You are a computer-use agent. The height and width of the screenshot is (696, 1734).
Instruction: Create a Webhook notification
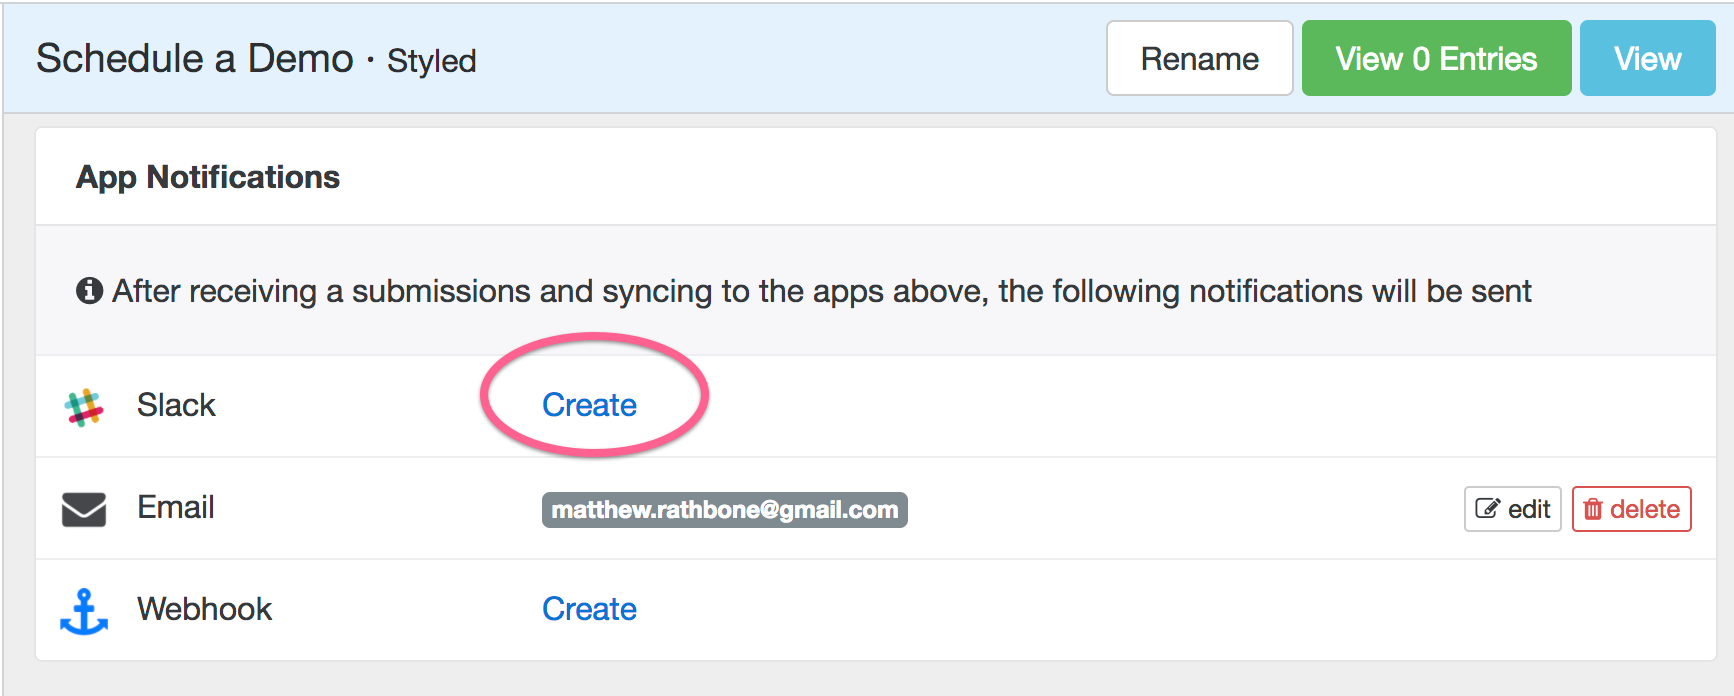(589, 609)
